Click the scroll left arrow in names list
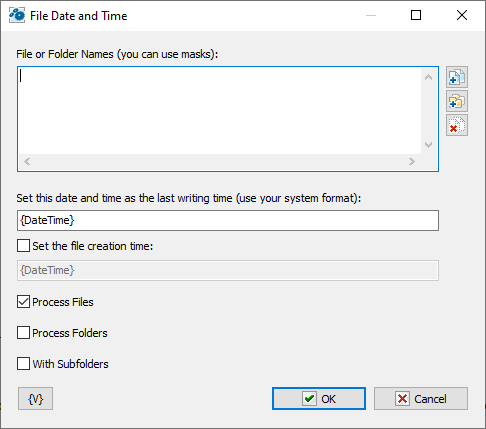This screenshot has height=429, width=486. [27, 162]
